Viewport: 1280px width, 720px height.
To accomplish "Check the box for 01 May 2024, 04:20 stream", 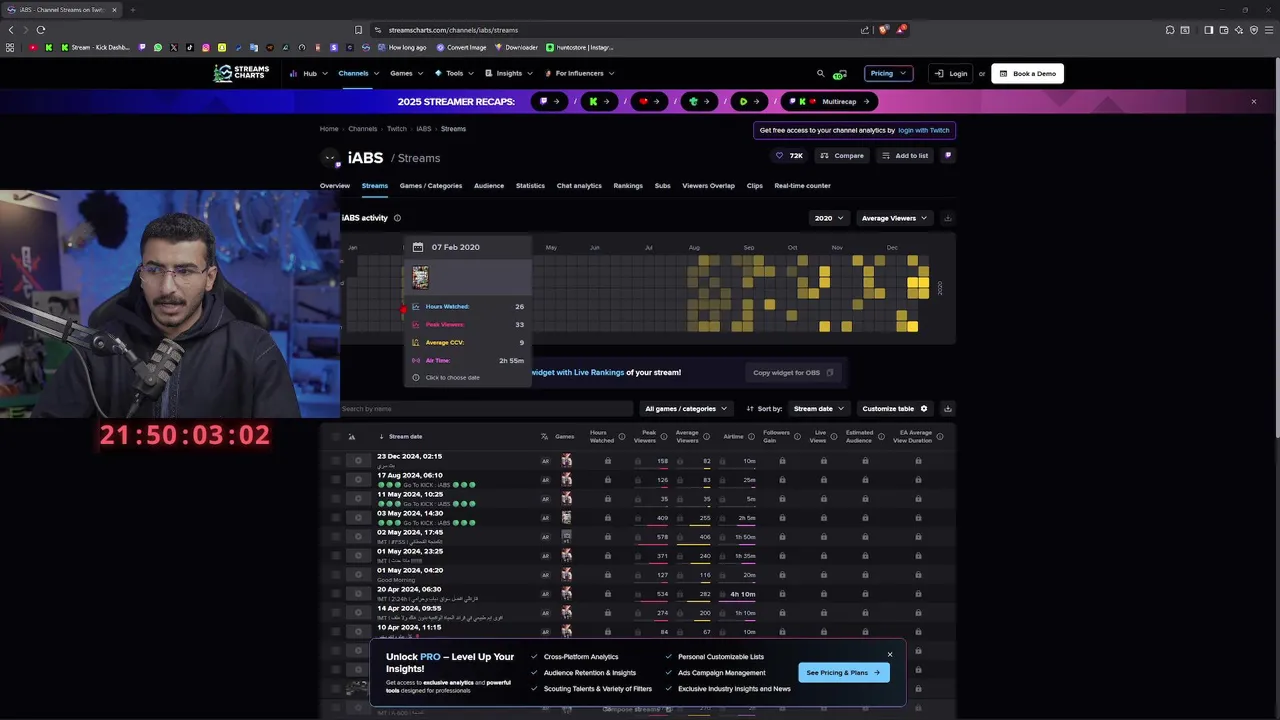I will click(x=335, y=575).
